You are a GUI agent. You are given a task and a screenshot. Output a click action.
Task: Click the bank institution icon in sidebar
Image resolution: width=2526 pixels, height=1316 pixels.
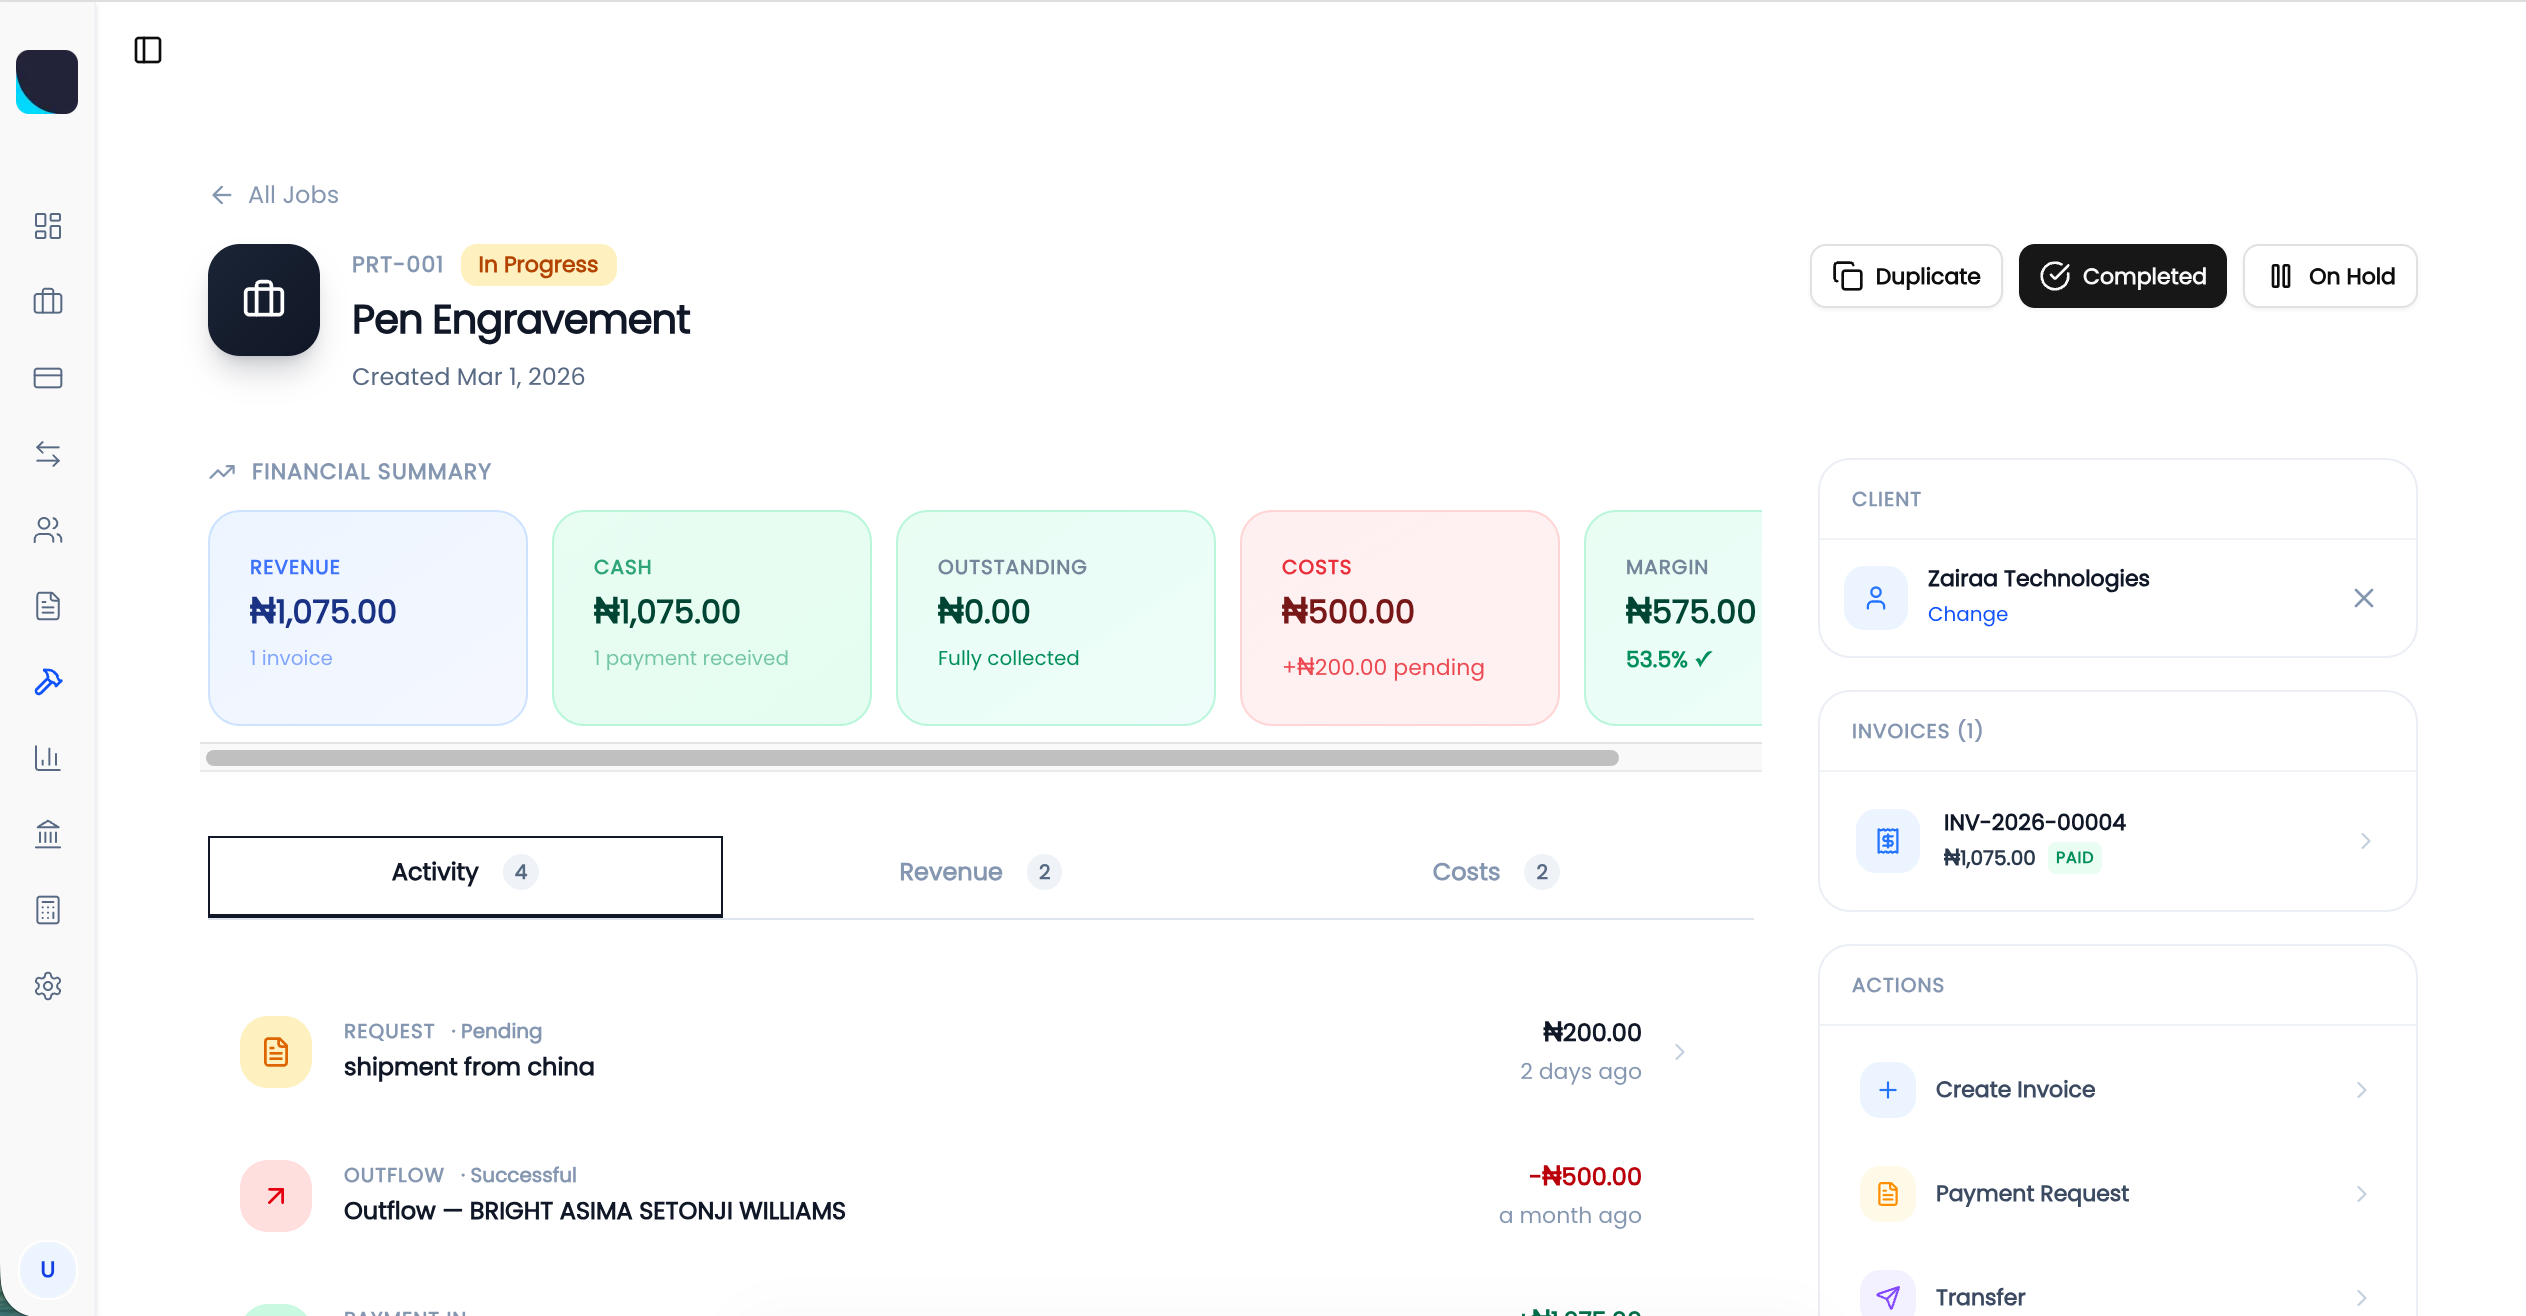48,835
